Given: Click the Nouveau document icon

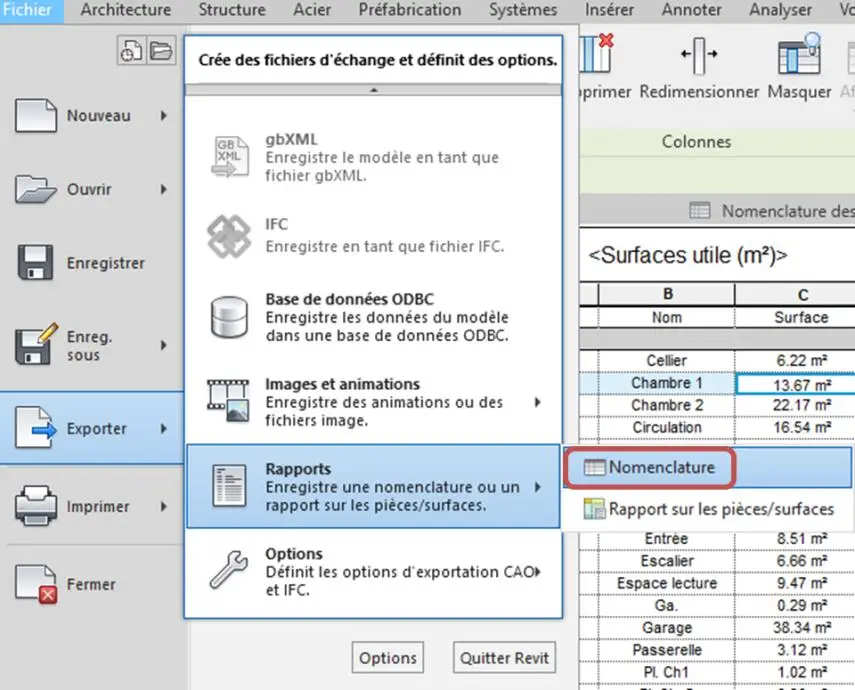Looking at the screenshot, I should click(35, 116).
